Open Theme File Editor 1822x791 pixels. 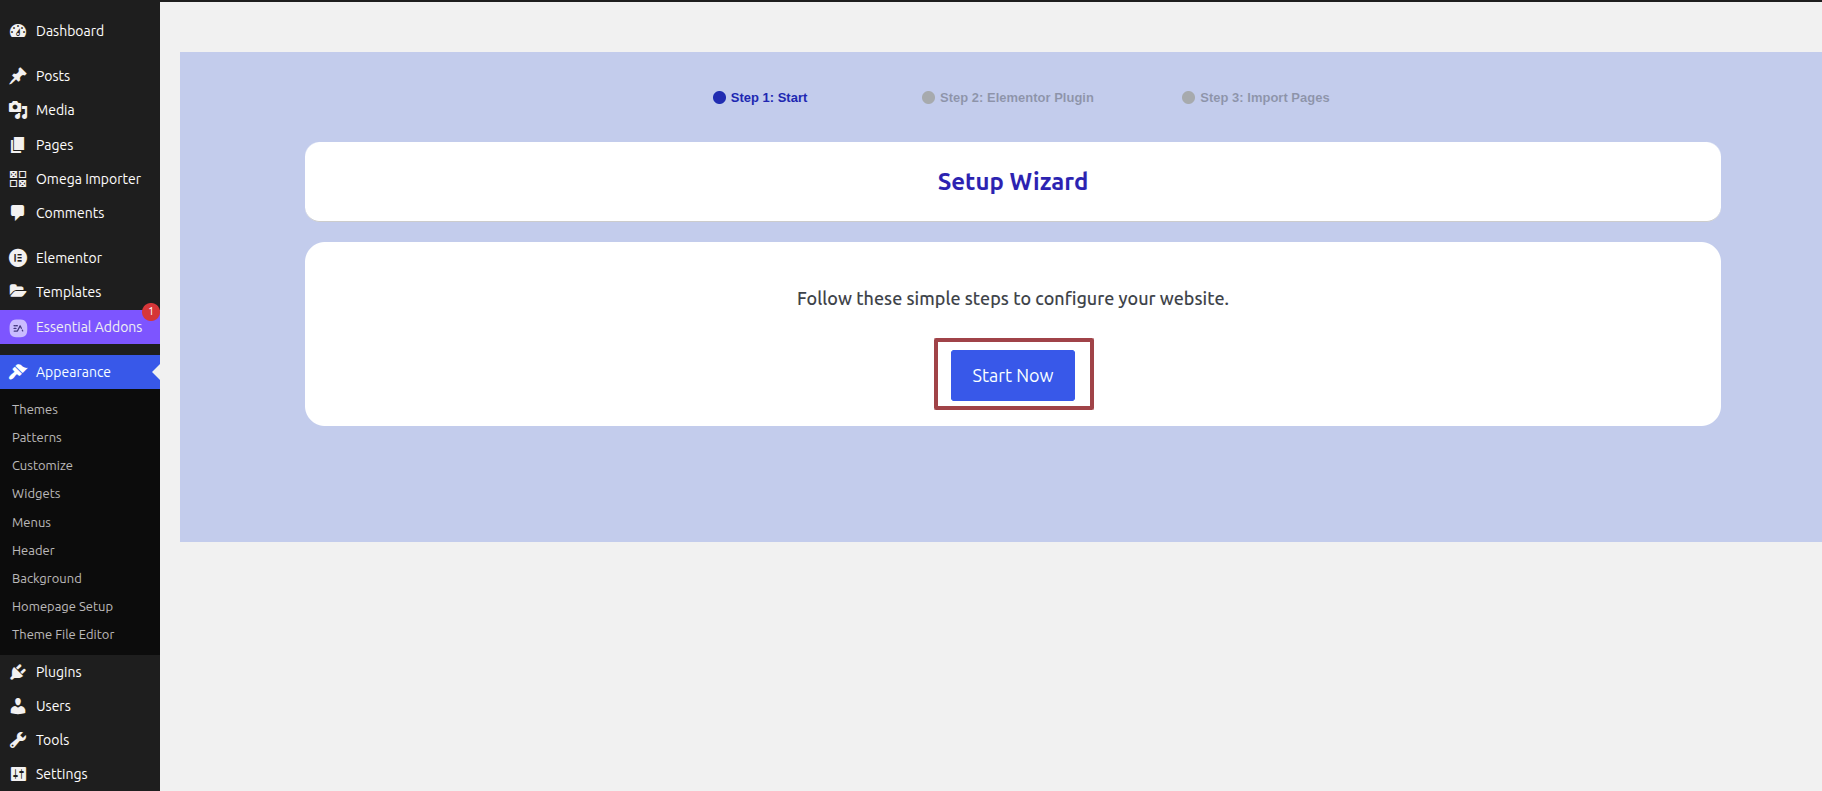coord(63,635)
